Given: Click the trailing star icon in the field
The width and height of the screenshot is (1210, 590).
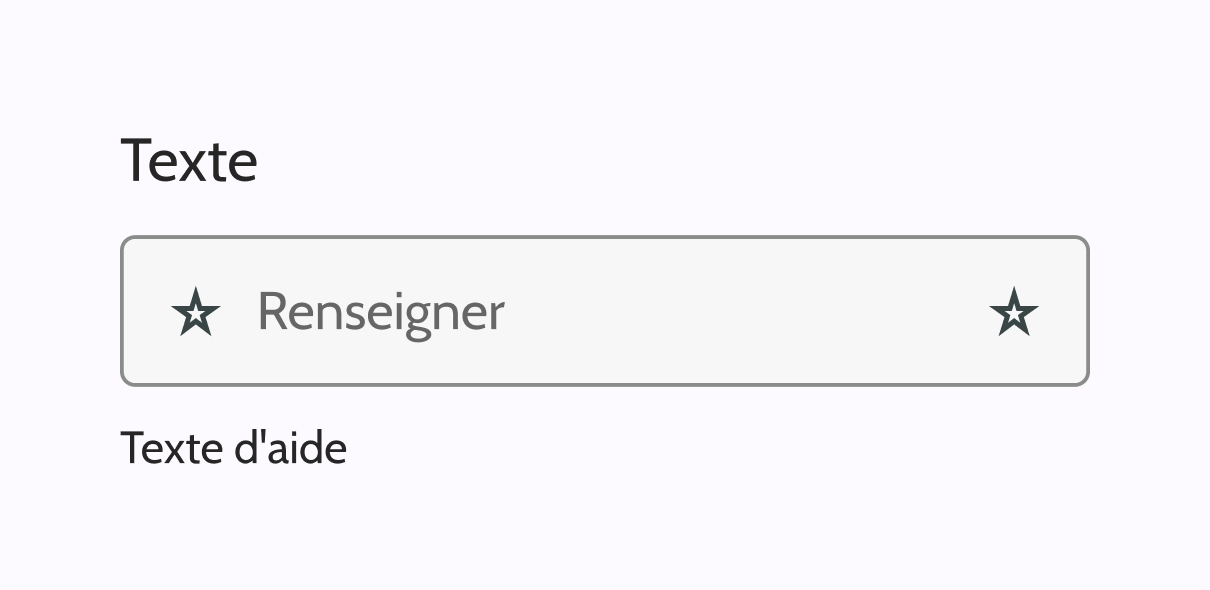Looking at the screenshot, I should tap(1013, 312).
